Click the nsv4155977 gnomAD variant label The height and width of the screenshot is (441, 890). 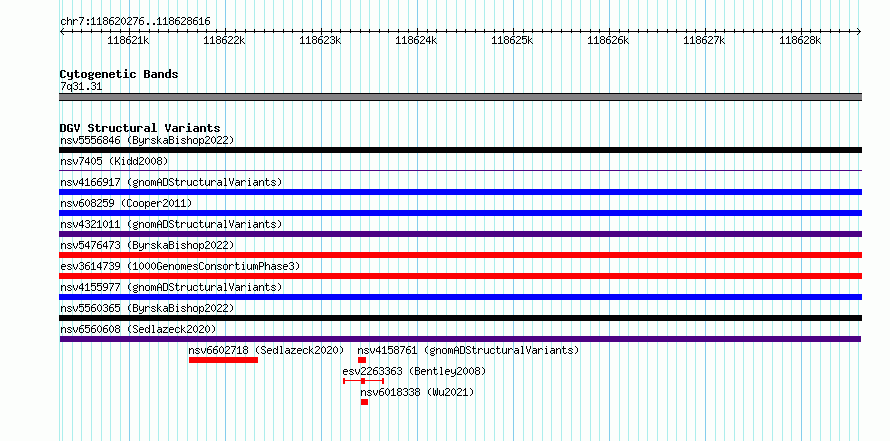point(171,287)
